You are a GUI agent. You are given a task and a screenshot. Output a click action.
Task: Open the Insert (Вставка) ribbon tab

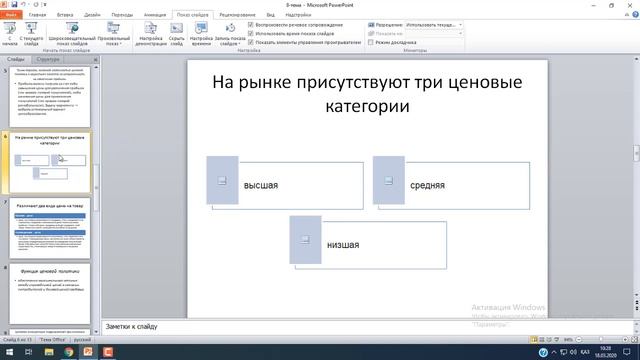tap(65, 15)
